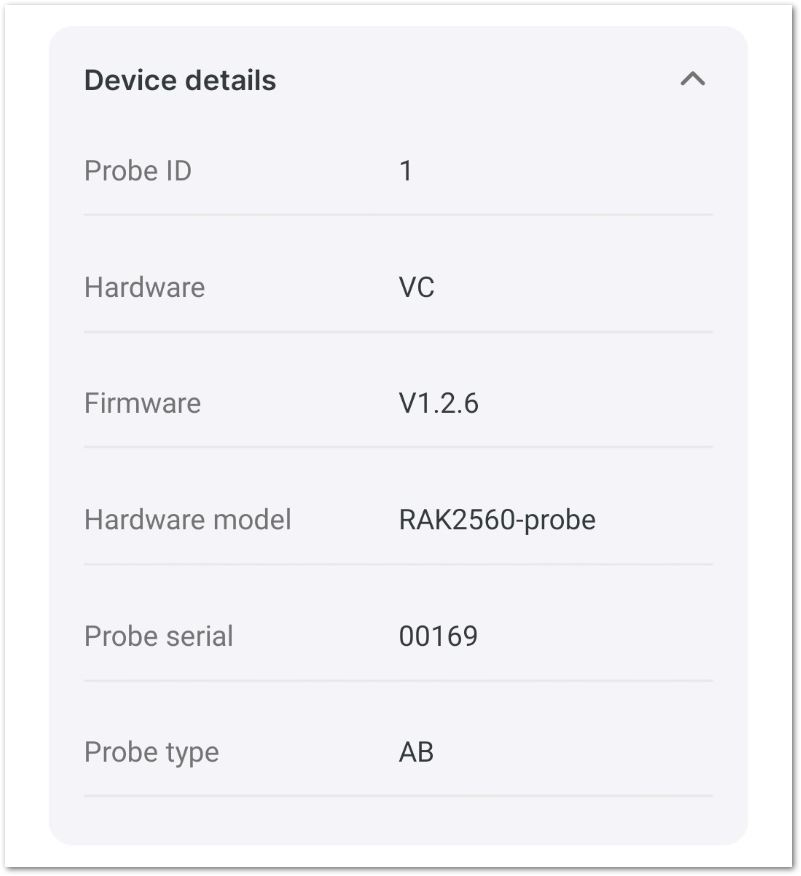Click the divider below Hardware model row
Viewport: 801px width, 876px height.
pos(398,564)
